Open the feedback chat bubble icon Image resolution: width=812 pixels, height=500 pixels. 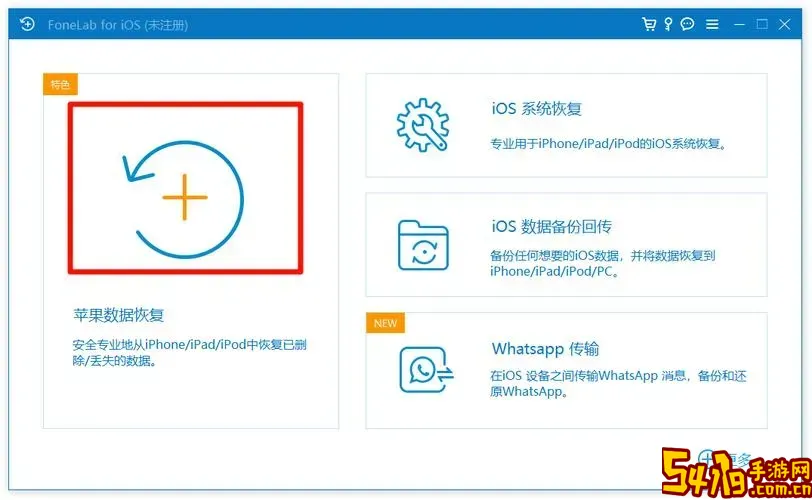tap(687, 24)
